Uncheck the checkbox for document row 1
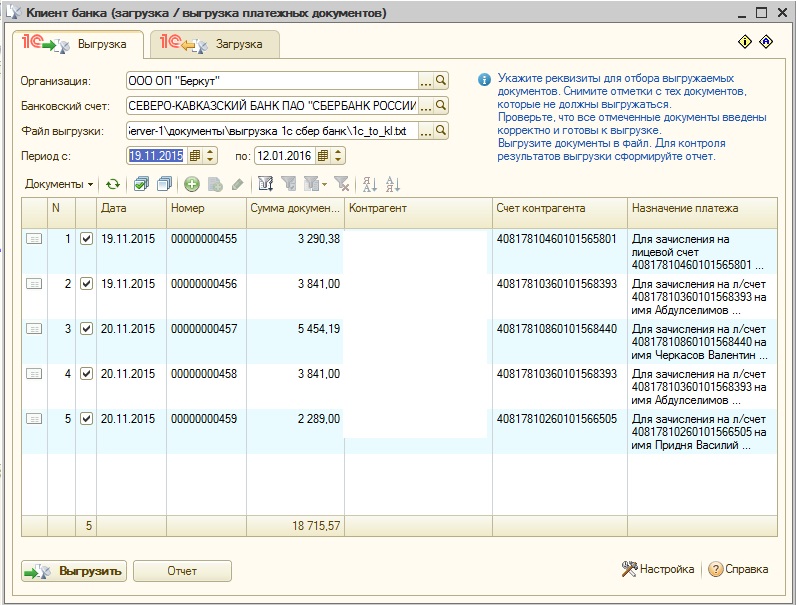This screenshot has width=796, height=605. pos(86,239)
